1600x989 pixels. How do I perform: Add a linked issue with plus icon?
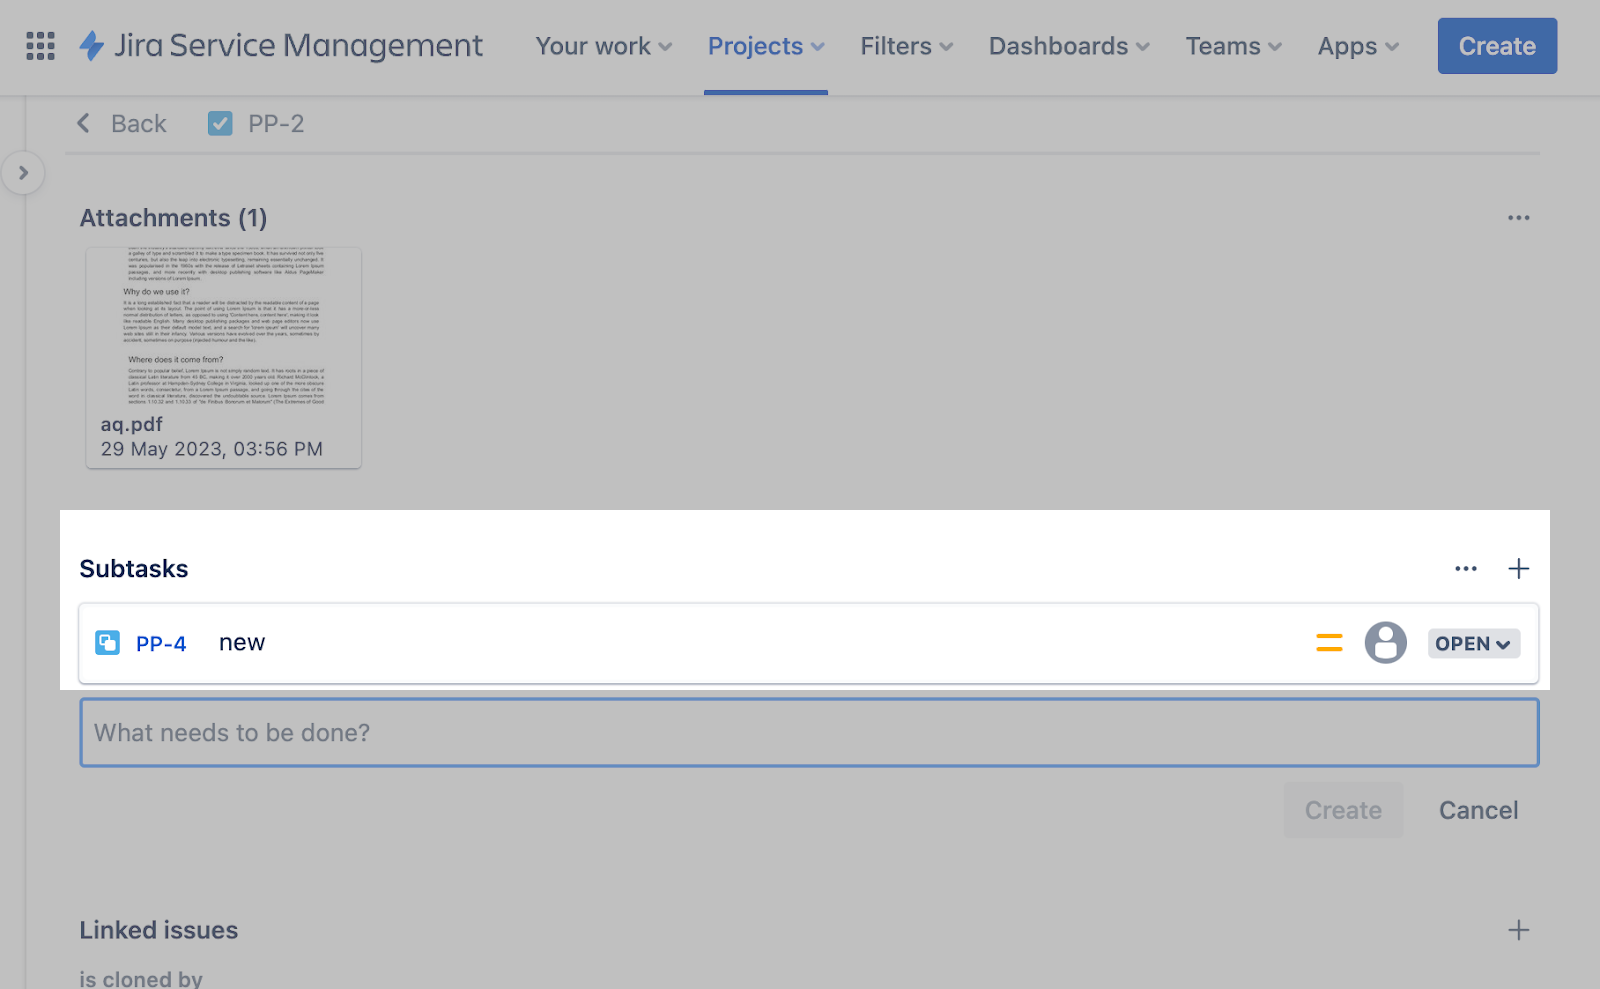click(1518, 930)
